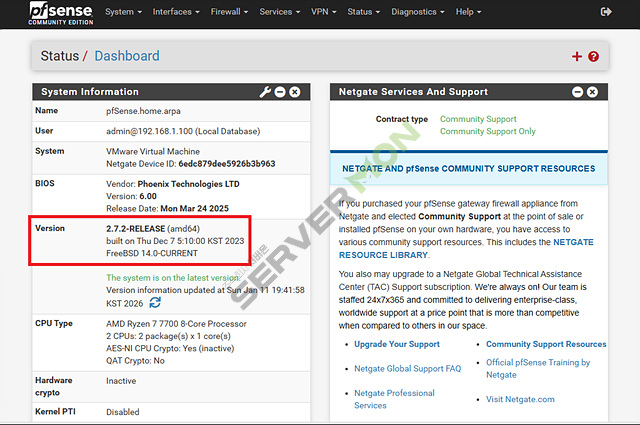The image size is (640, 425).
Task: Click the Contract type label
Action: pyautogui.click(x=402, y=119)
